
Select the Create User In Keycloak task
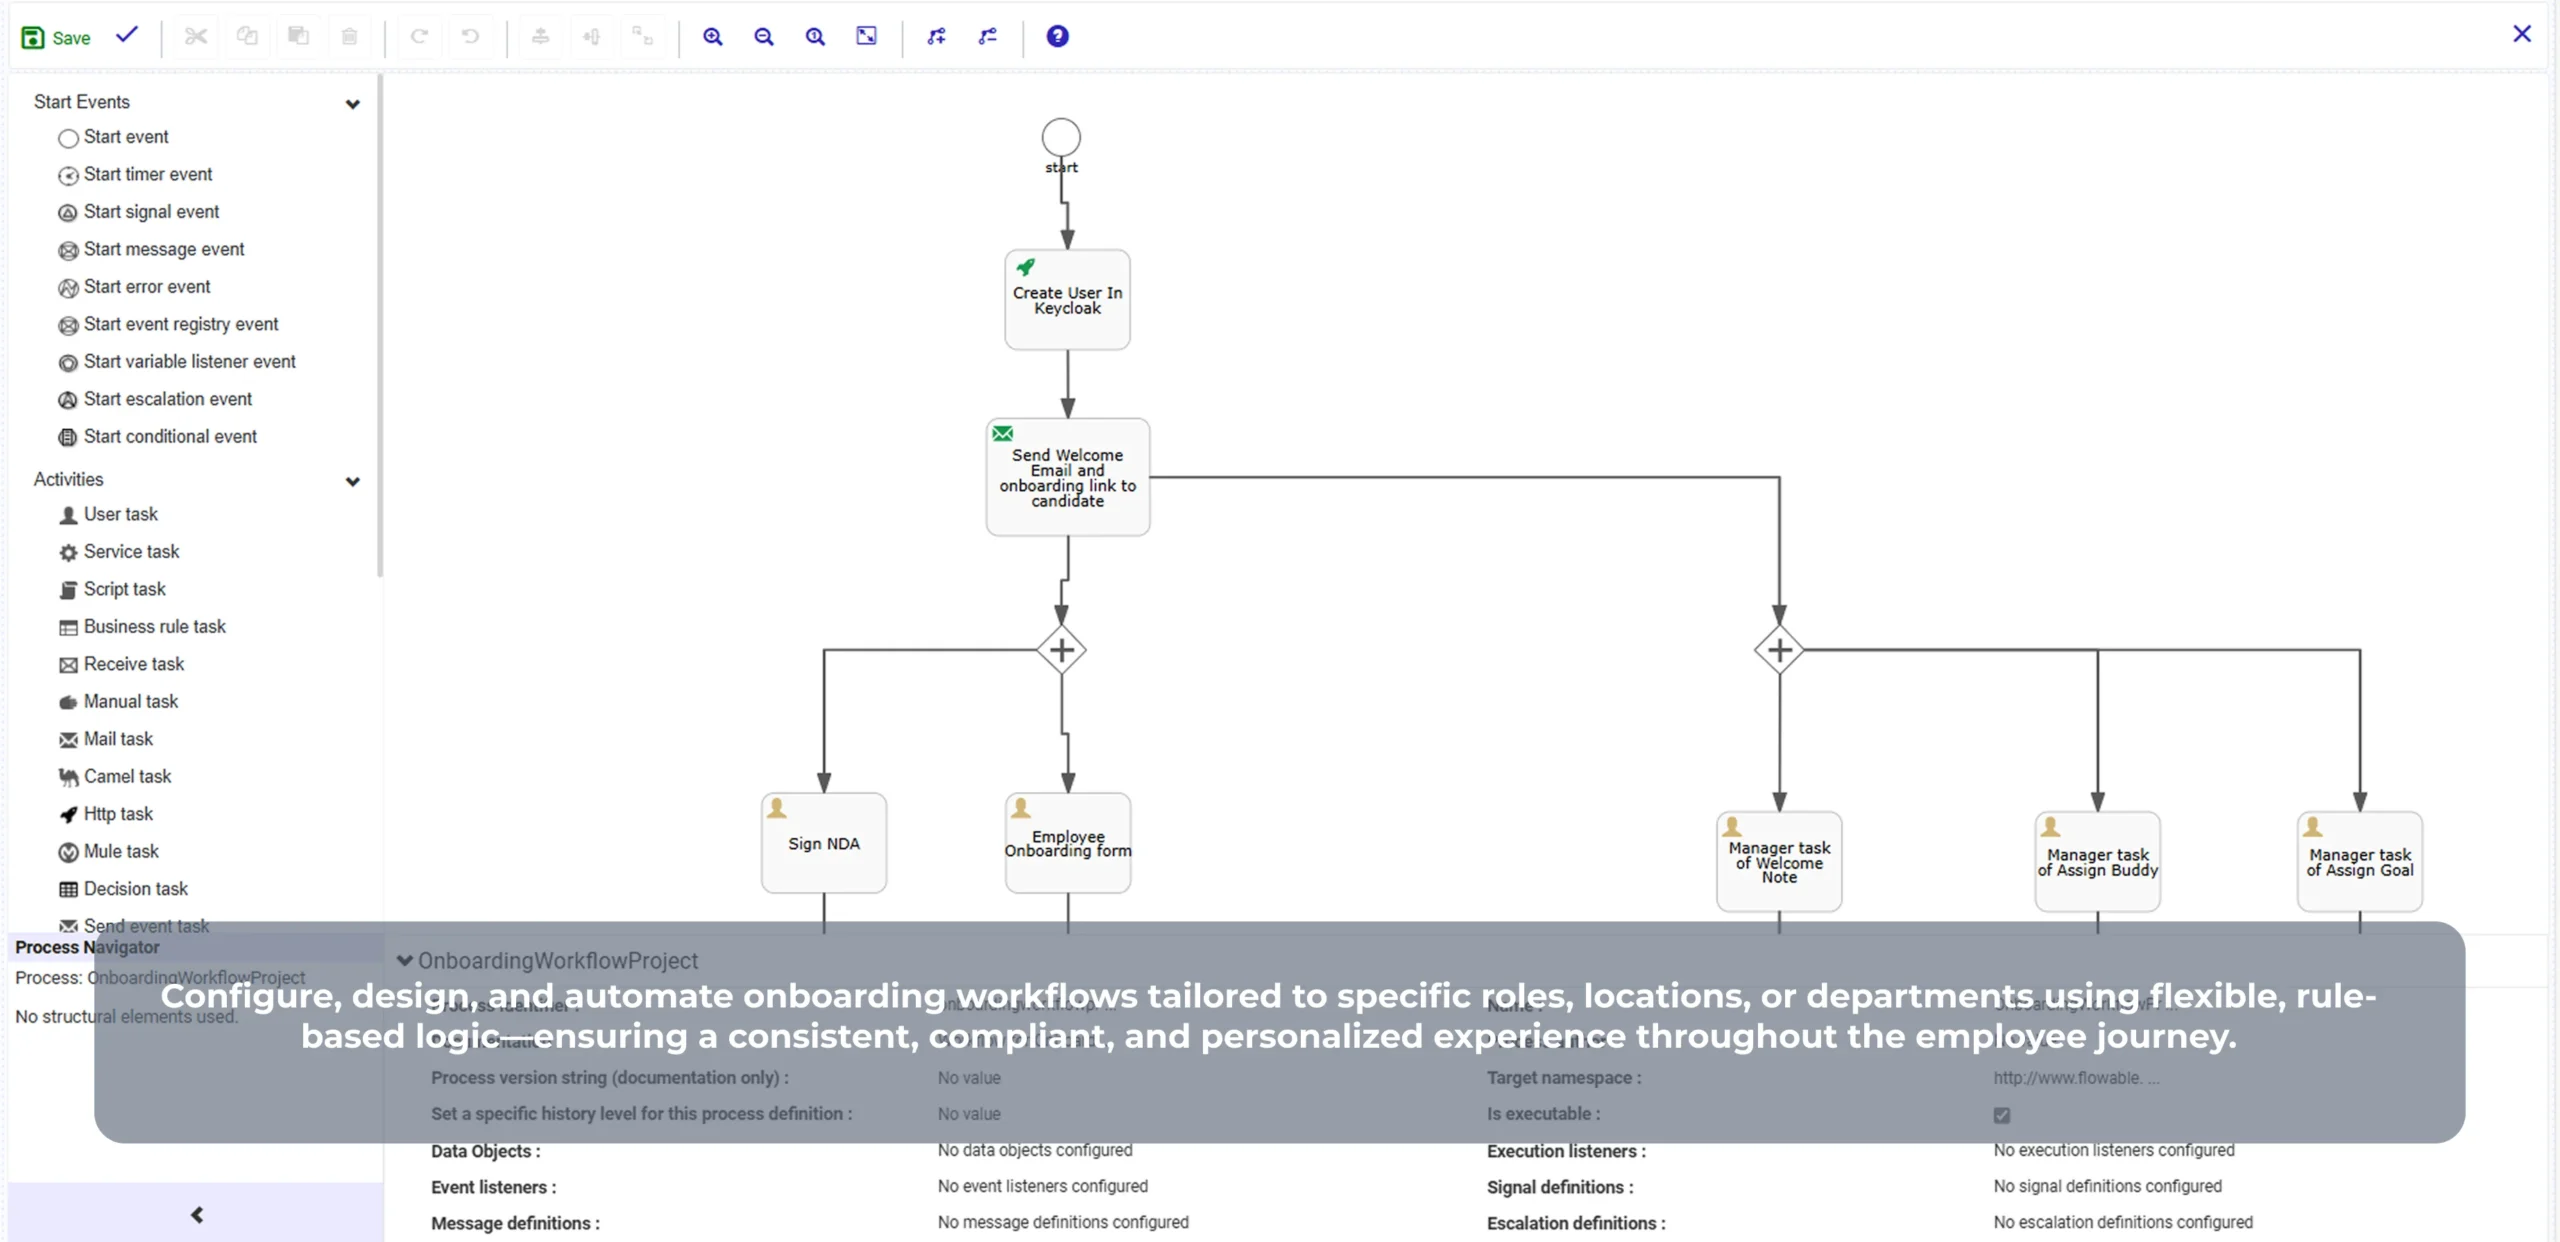click(1067, 300)
